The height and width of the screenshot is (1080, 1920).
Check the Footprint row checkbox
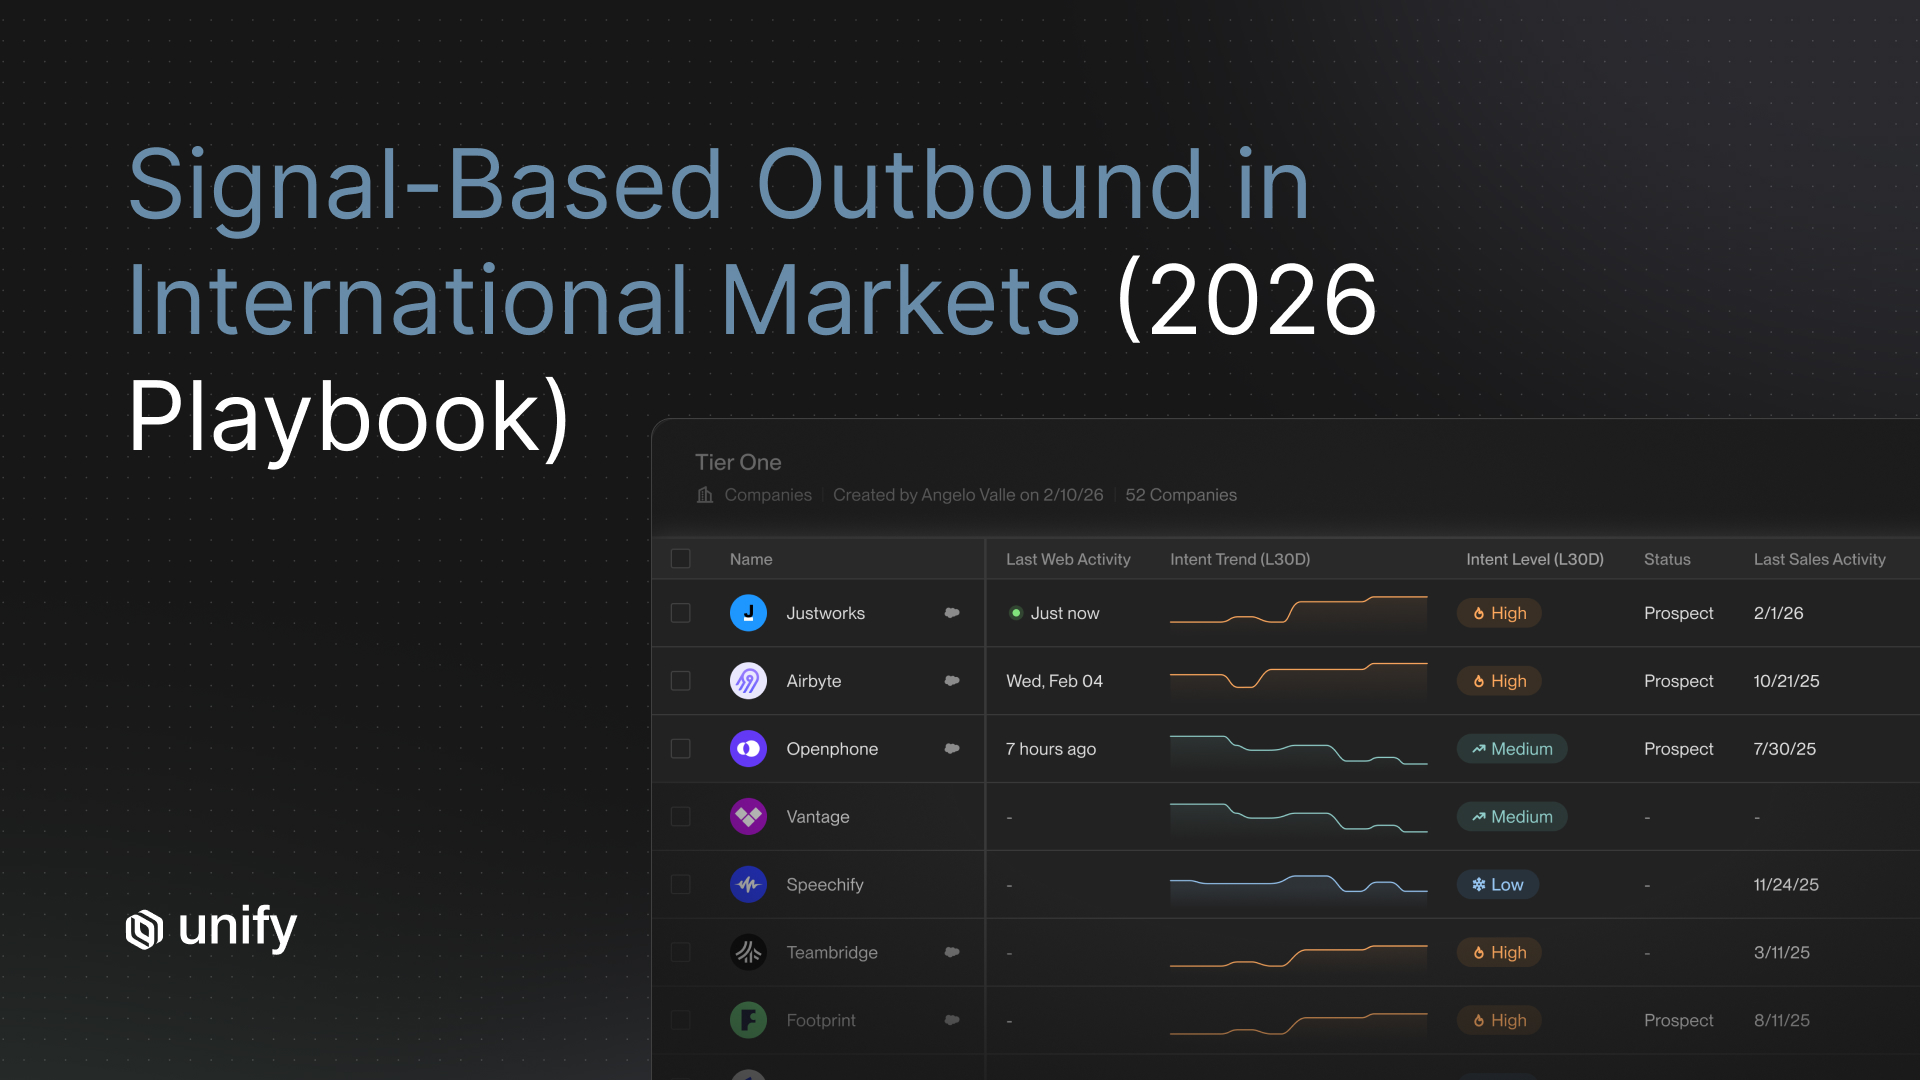tap(680, 1021)
